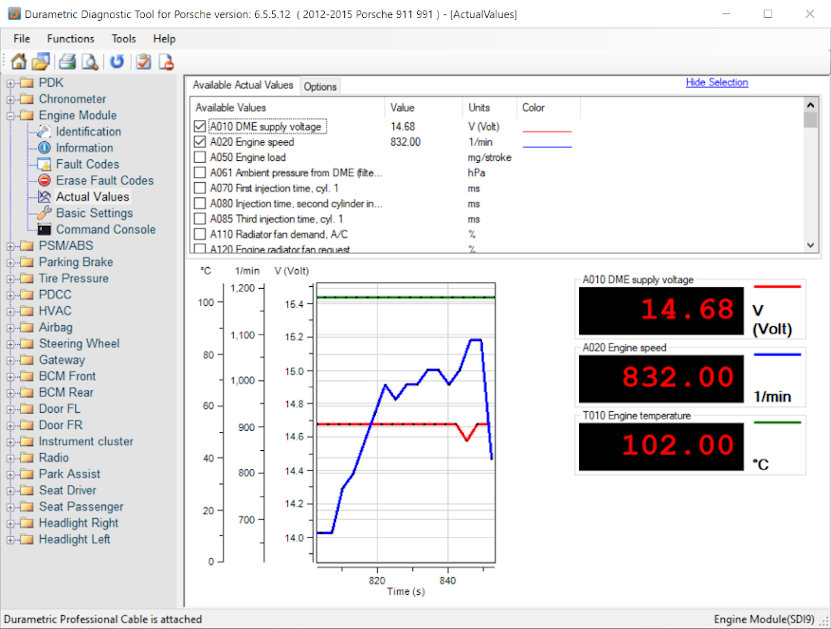Open the Information item icon
The width and height of the screenshot is (831, 629).
(45, 148)
